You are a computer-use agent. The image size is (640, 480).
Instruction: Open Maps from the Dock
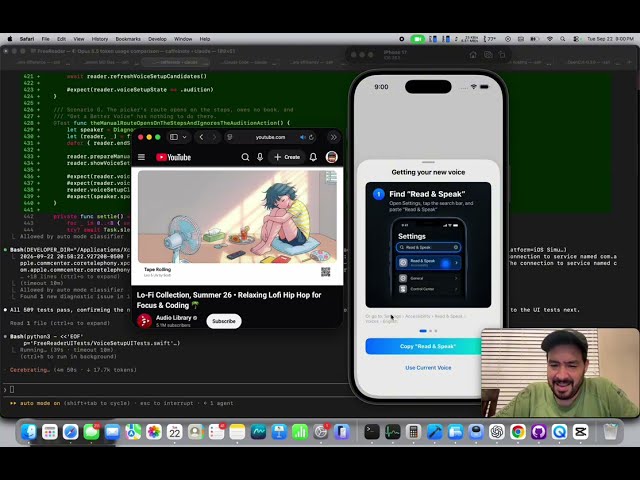point(133,432)
